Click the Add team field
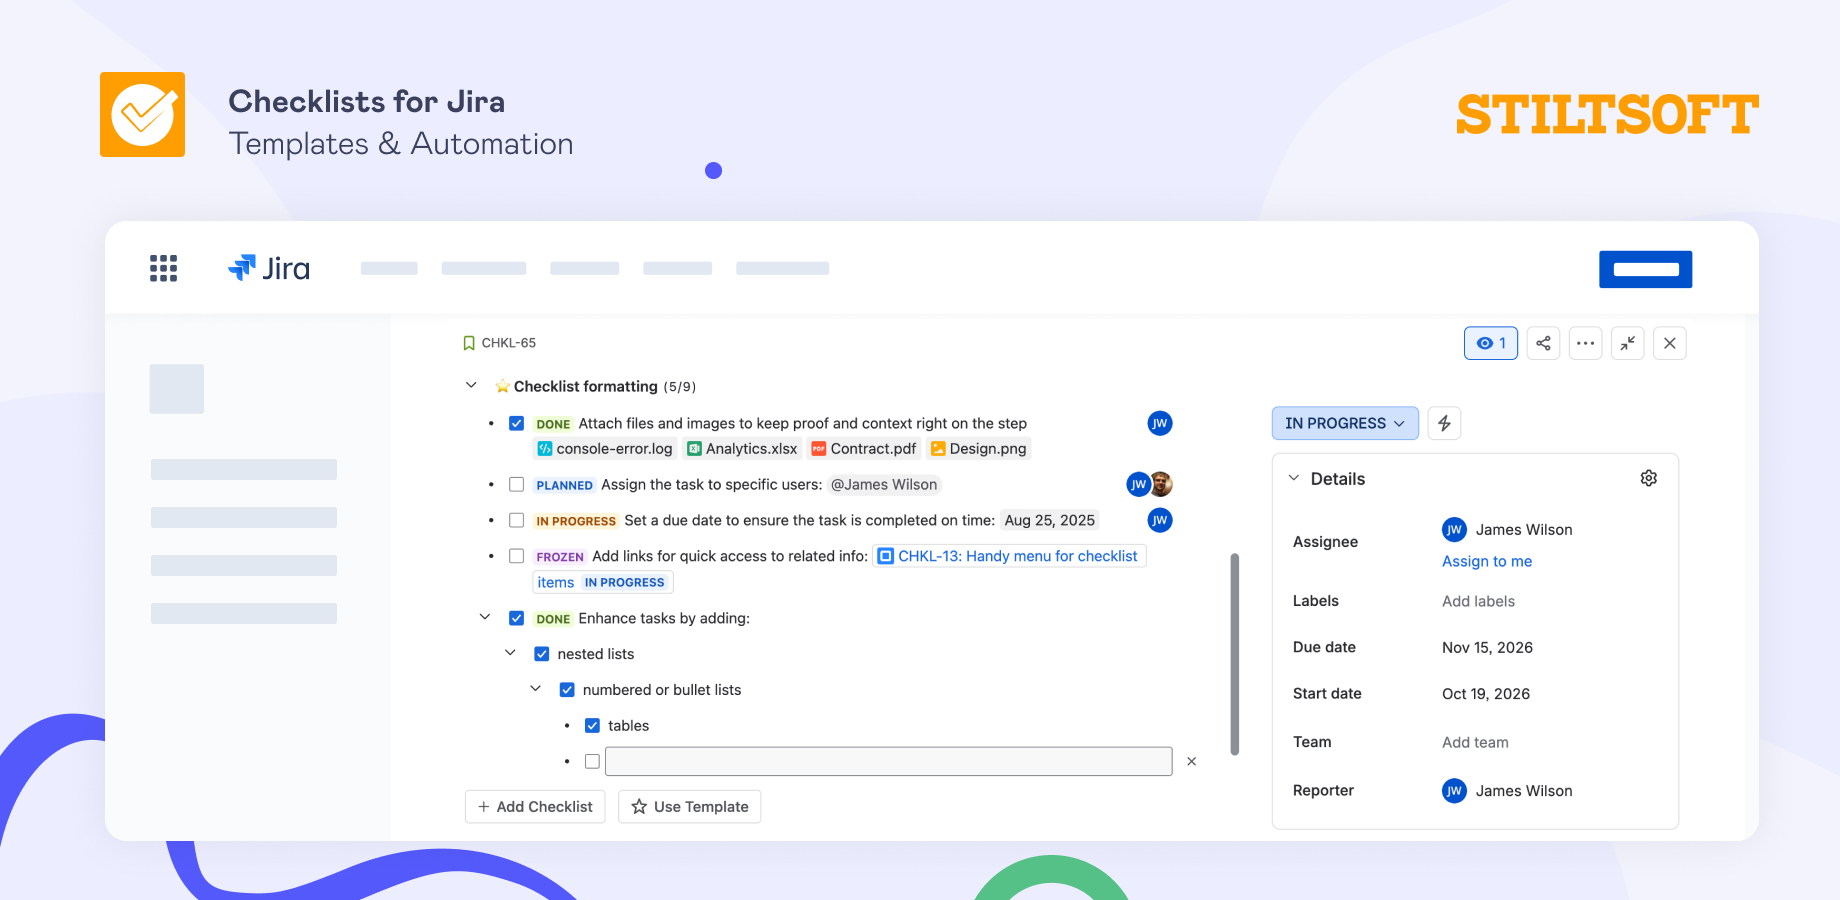This screenshot has width=1840, height=900. (x=1475, y=742)
